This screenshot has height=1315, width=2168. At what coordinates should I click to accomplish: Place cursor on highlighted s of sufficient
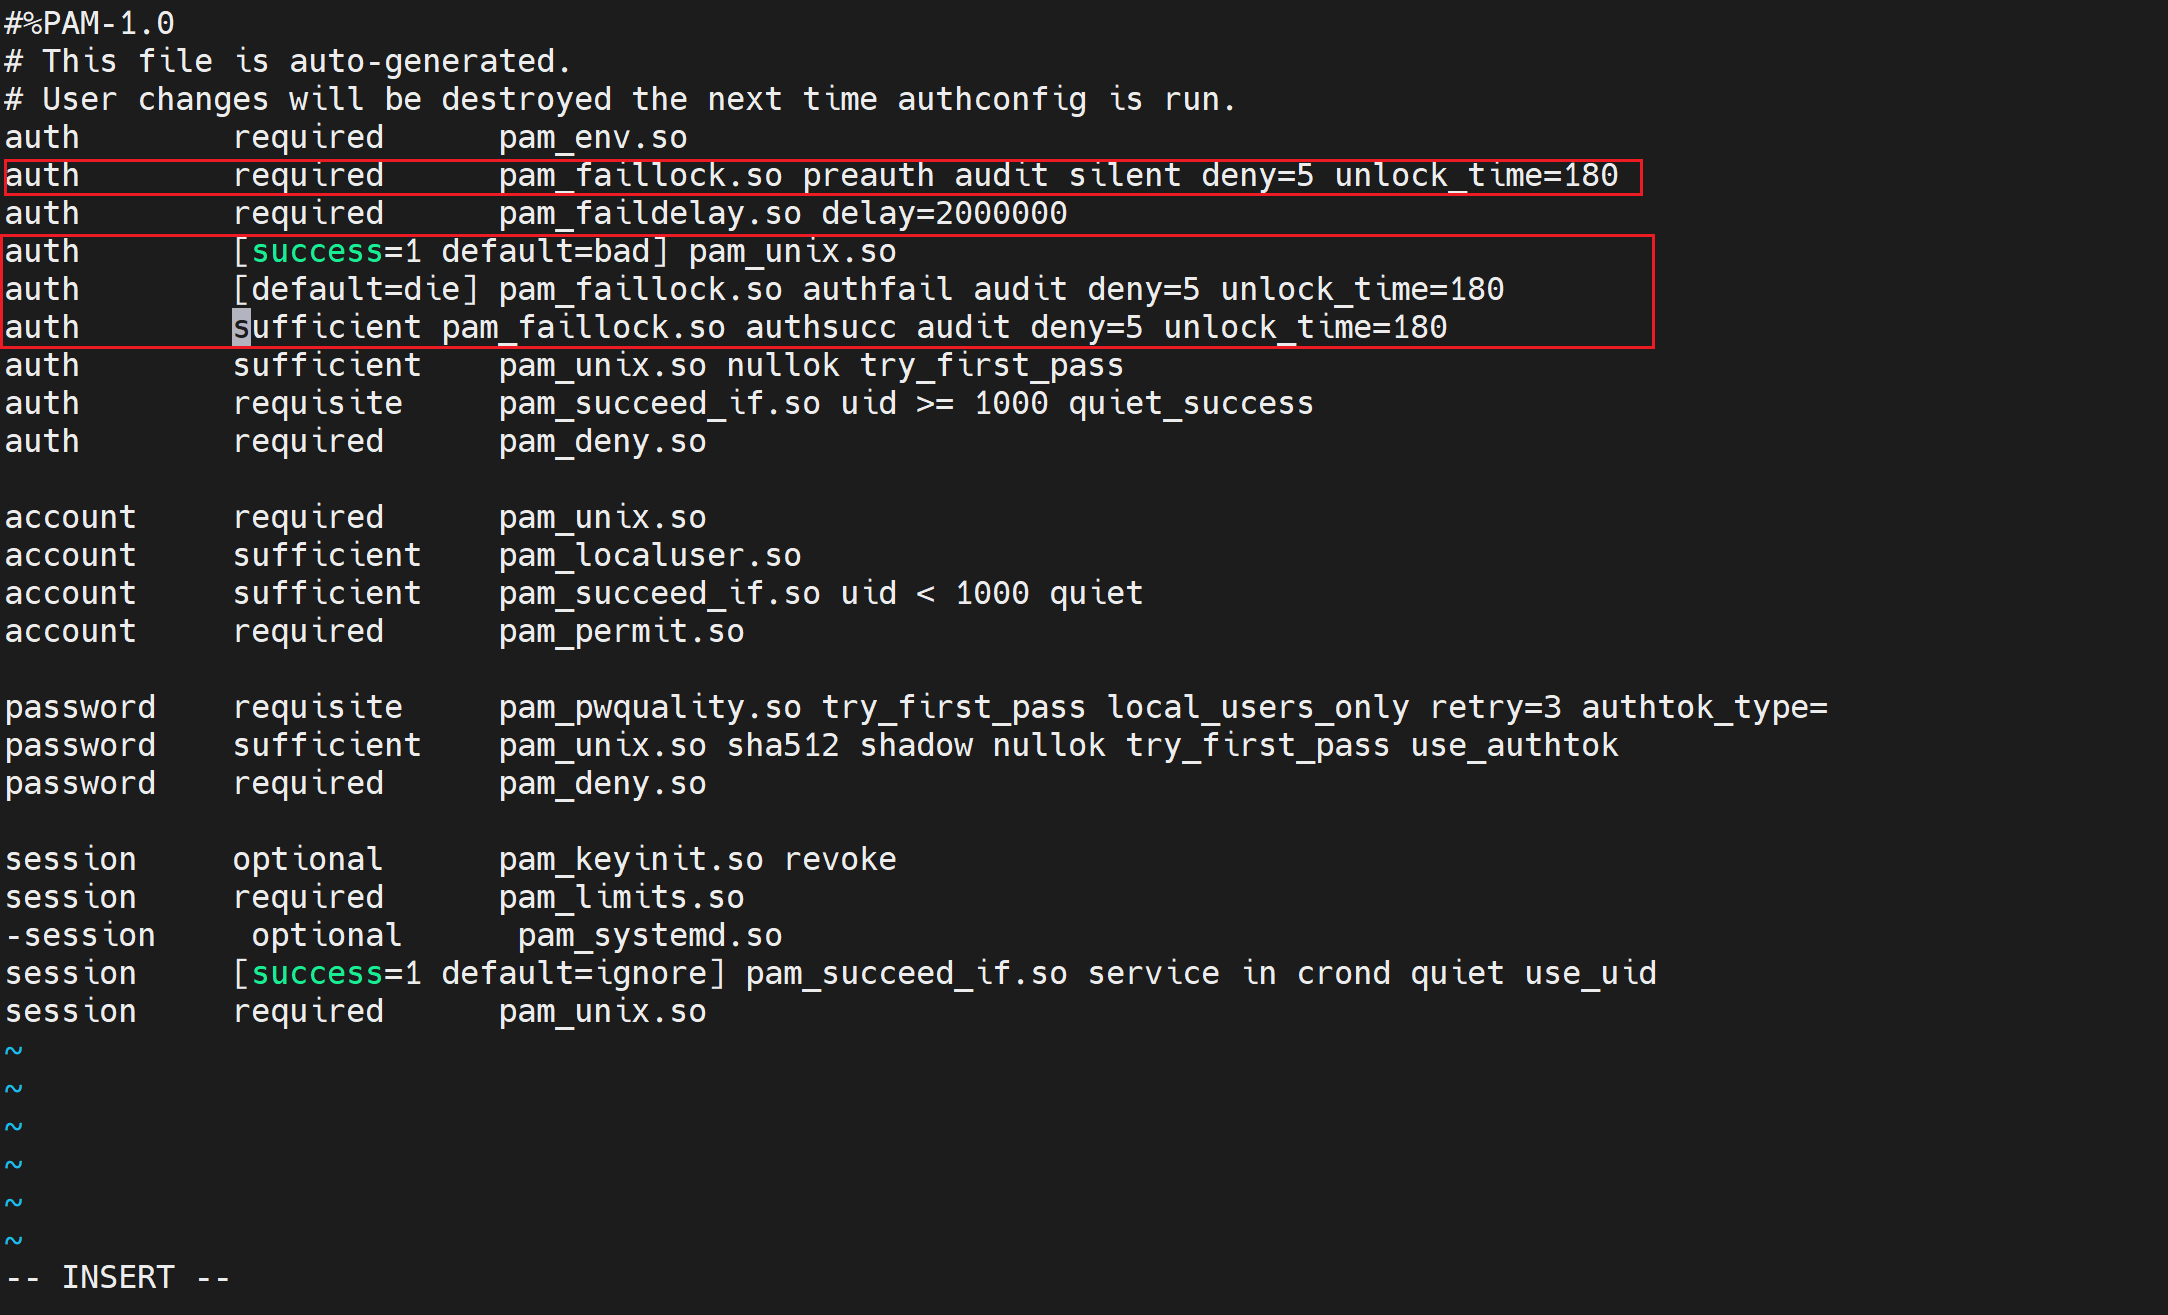coord(241,328)
